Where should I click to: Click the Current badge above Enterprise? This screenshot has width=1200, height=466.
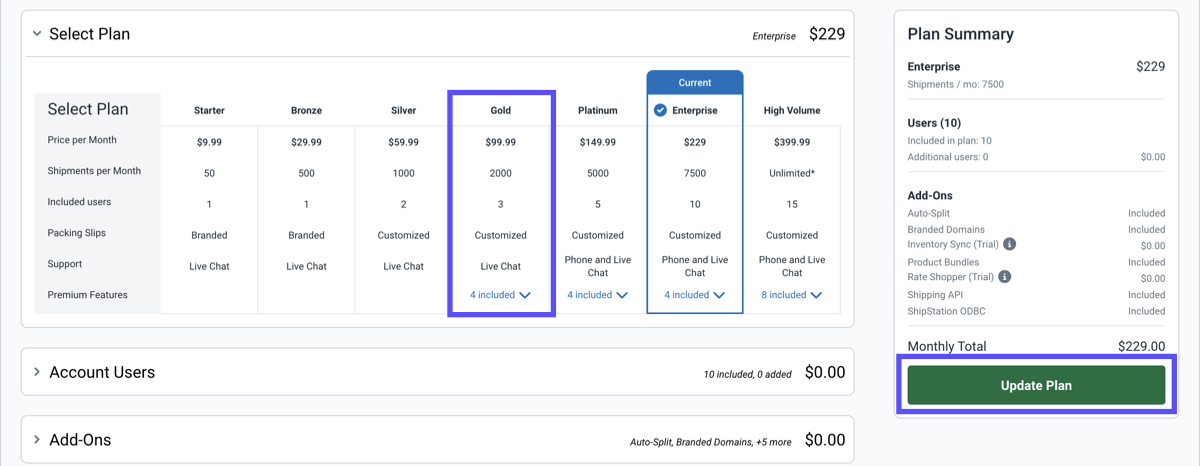694,83
